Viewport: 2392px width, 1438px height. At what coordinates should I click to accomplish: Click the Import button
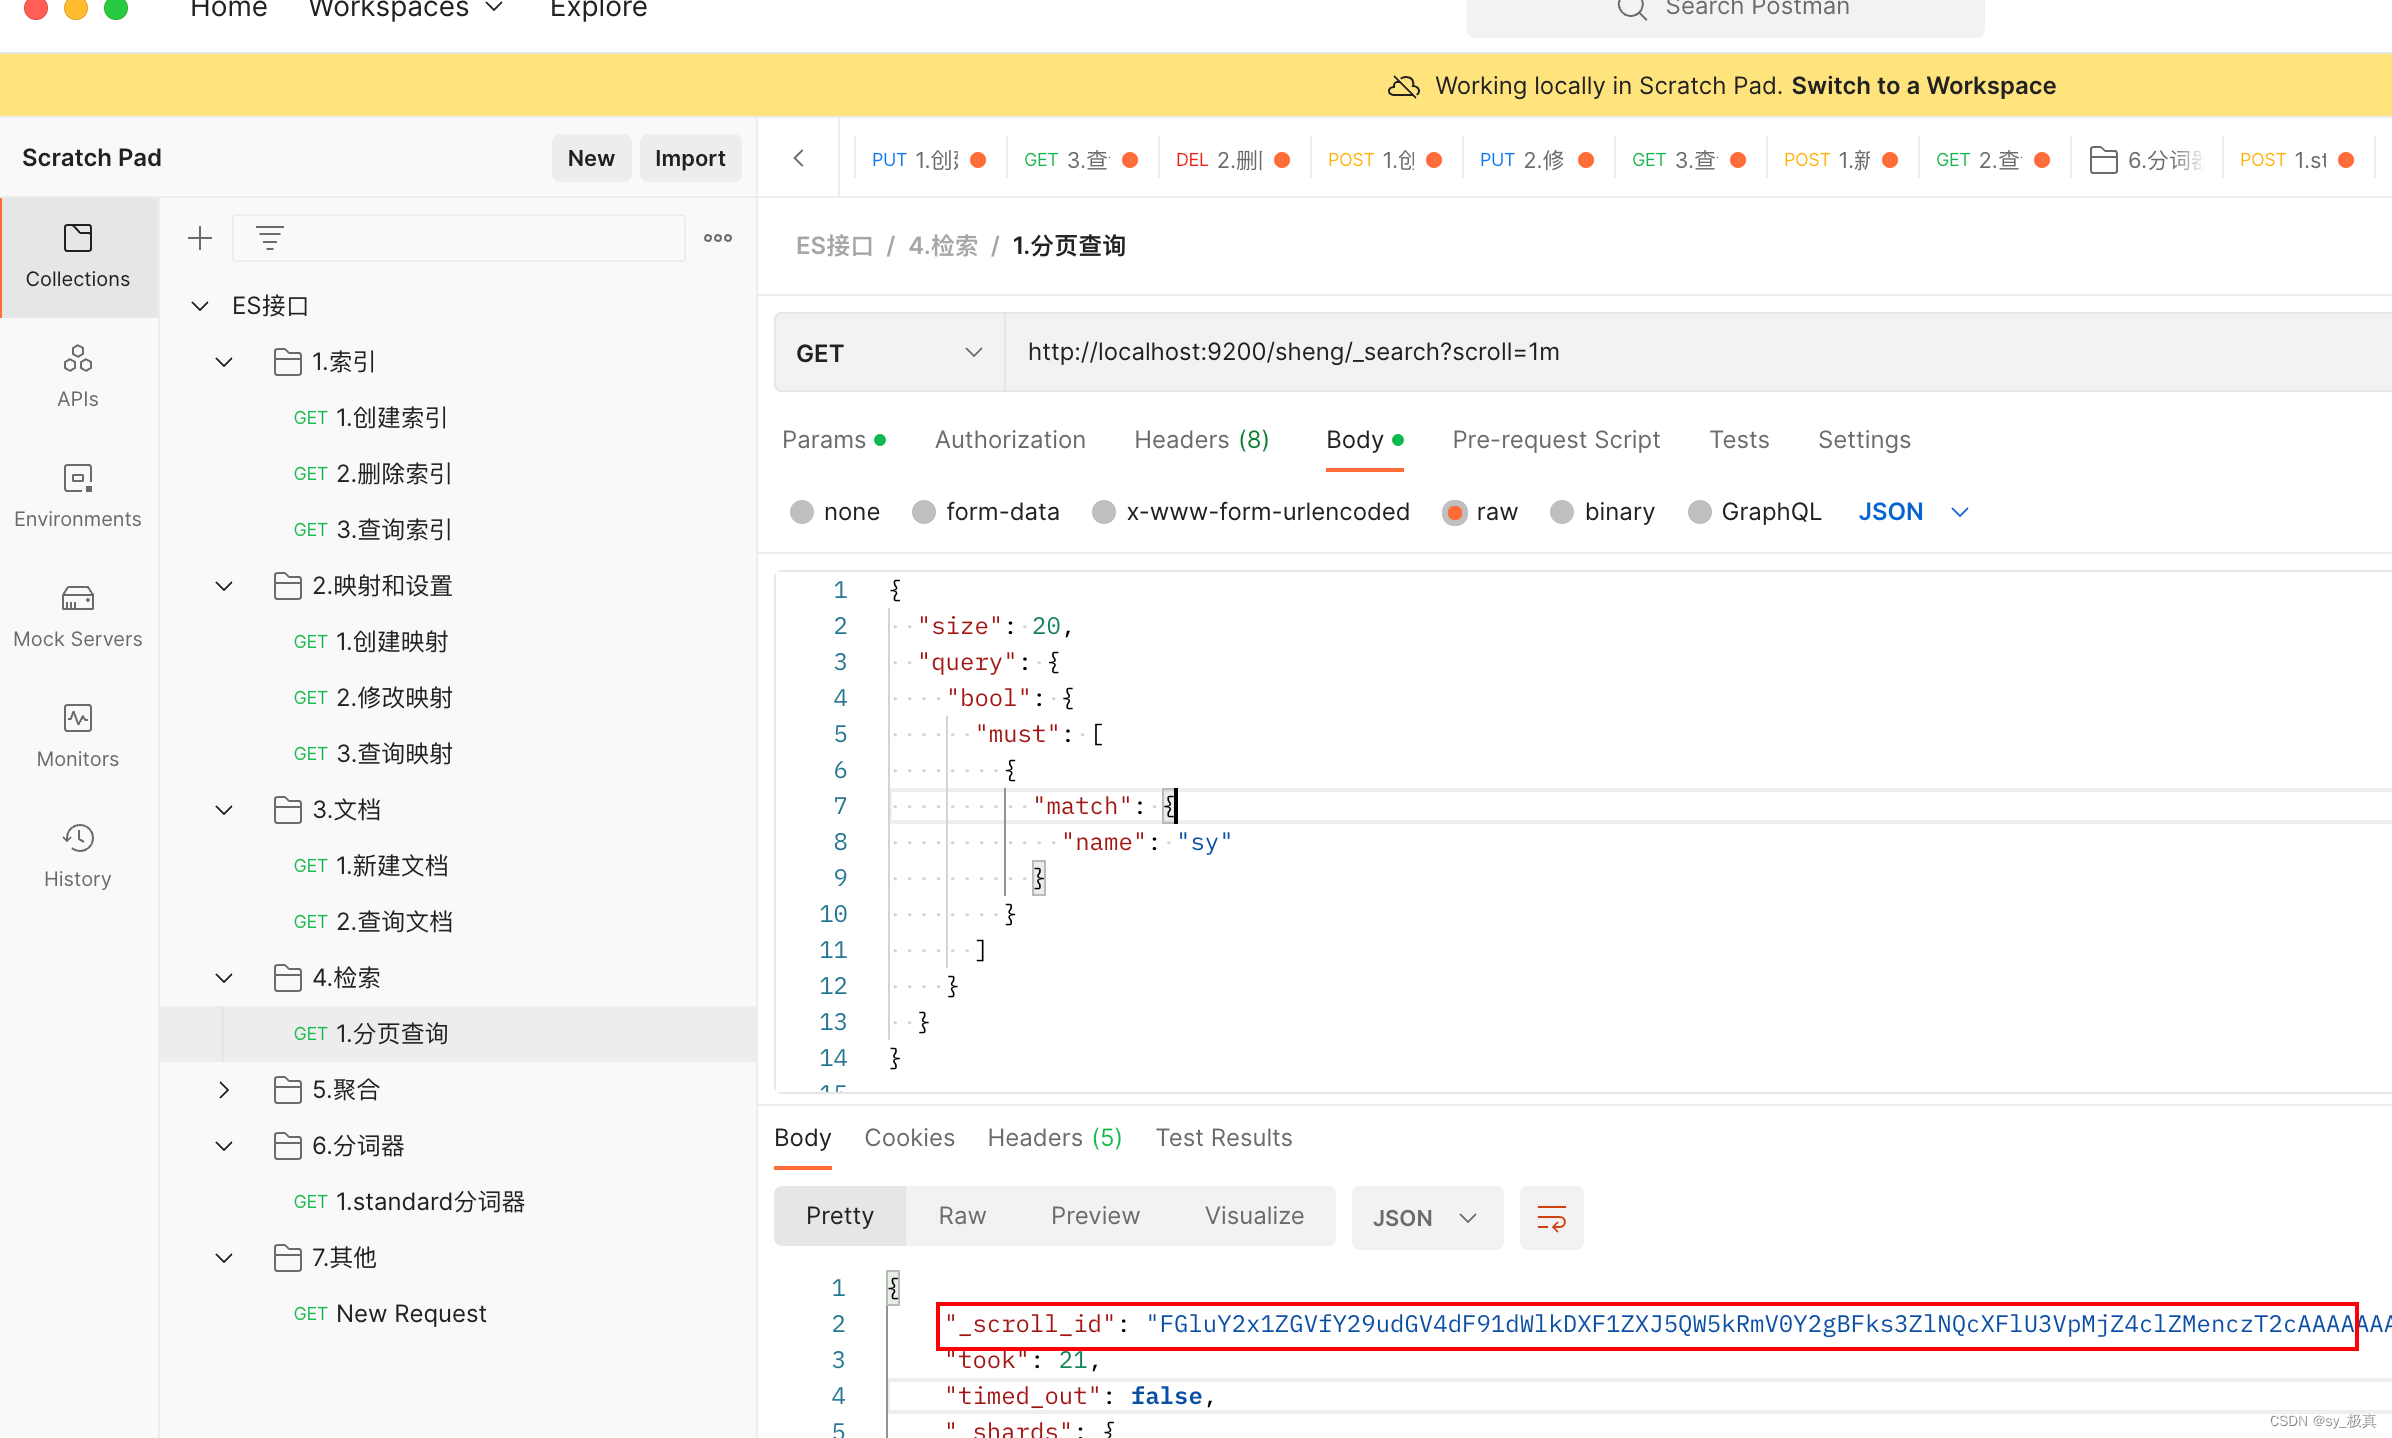690,158
